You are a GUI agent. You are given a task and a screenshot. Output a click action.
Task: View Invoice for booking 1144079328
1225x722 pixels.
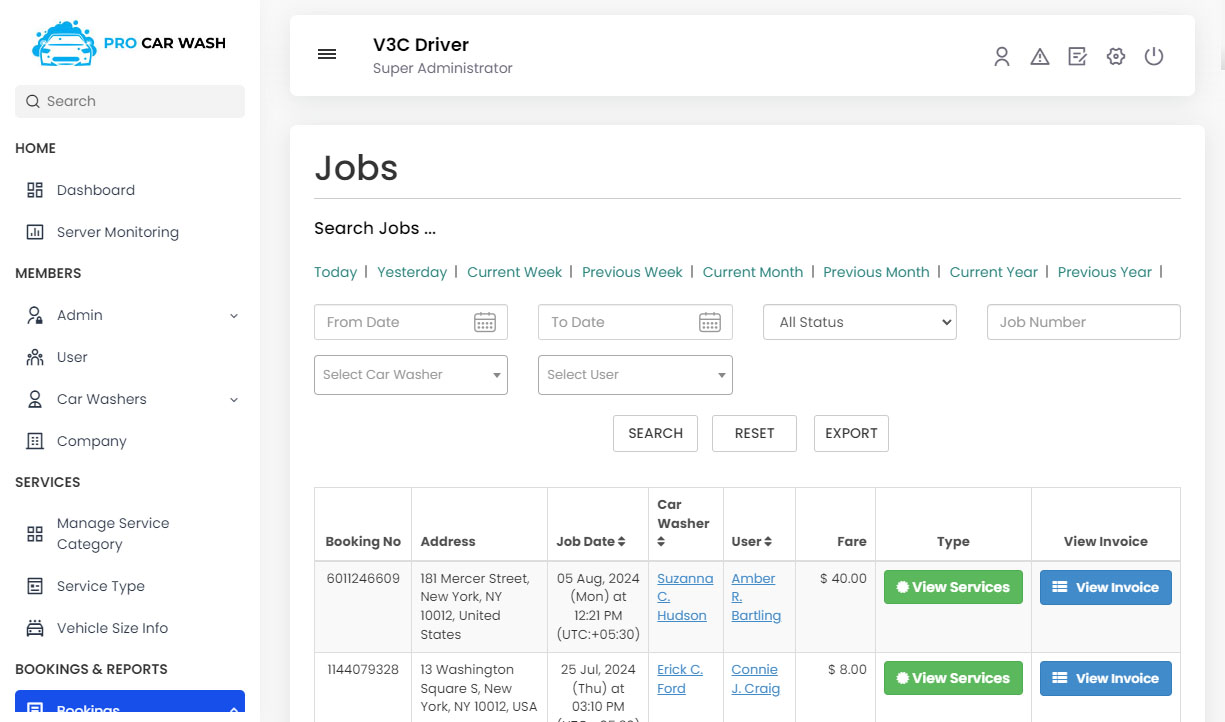point(1106,678)
